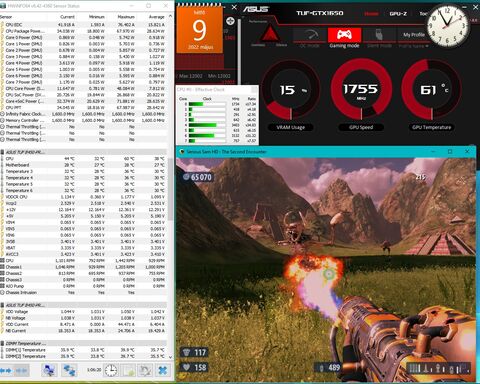Select DIMM[1] Temperature row
Screen dimensions: 480x384
[x=83, y=350]
